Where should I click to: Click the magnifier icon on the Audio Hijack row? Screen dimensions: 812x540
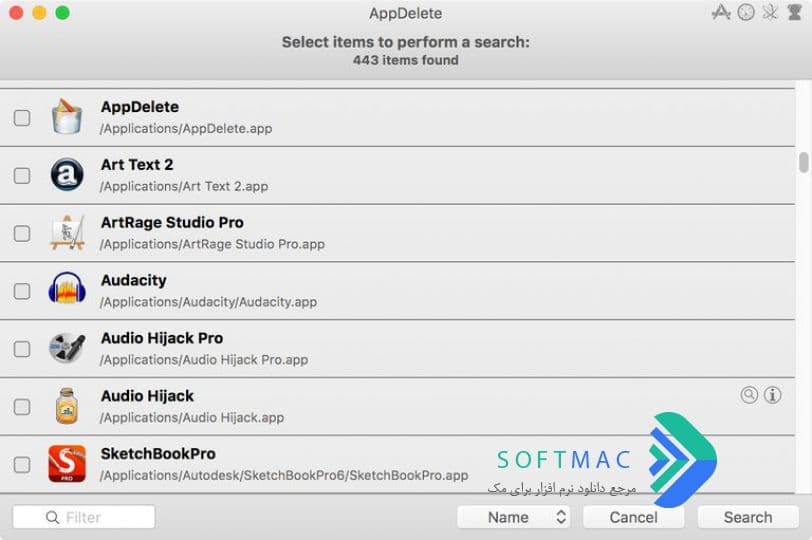(x=749, y=395)
